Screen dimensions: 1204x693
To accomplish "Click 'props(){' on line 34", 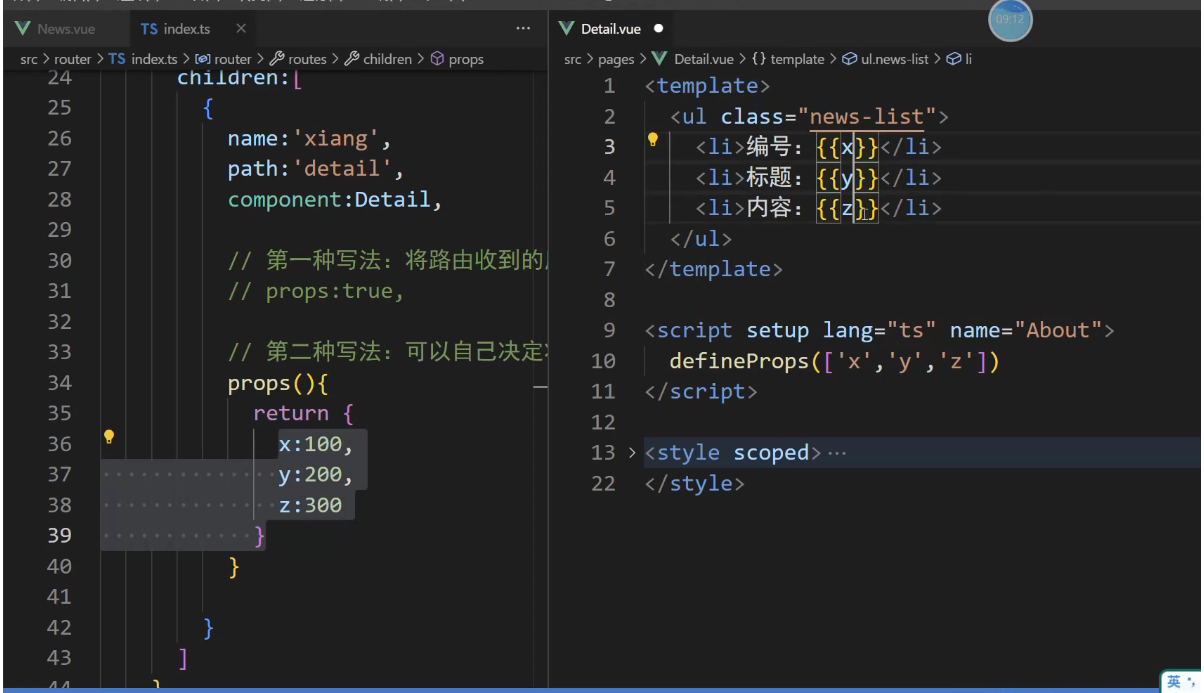I will pyautogui.click(x=277, y=382).
